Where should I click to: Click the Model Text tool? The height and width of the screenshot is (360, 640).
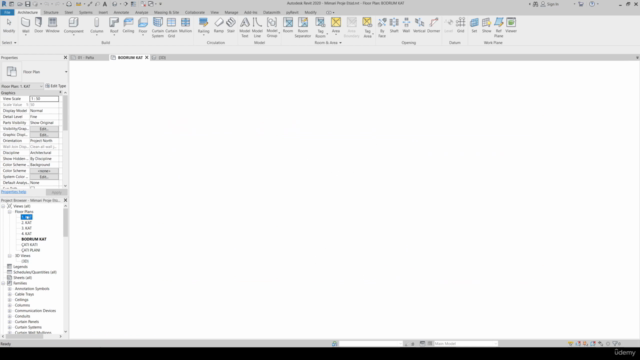pos(244,27)
